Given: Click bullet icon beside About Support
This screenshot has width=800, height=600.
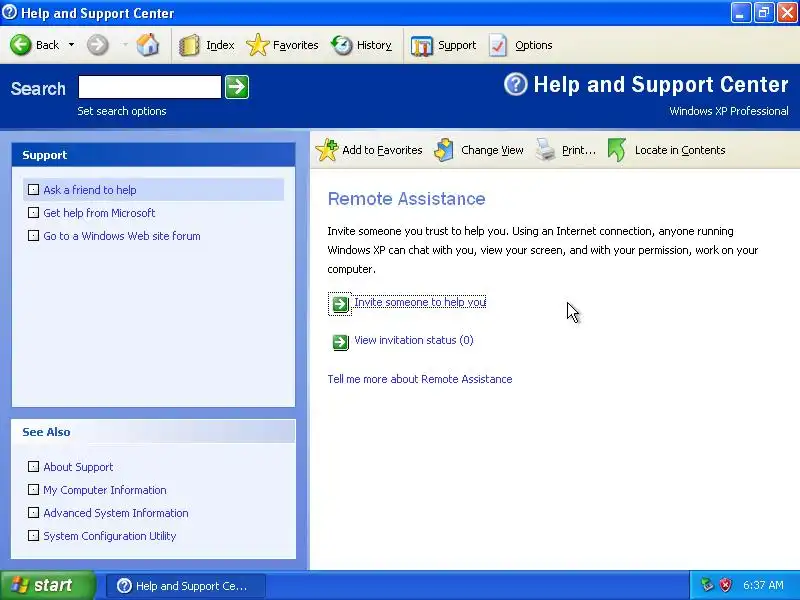Looking at the screenshot, I should pyautogui.click(x=33, y=467).
